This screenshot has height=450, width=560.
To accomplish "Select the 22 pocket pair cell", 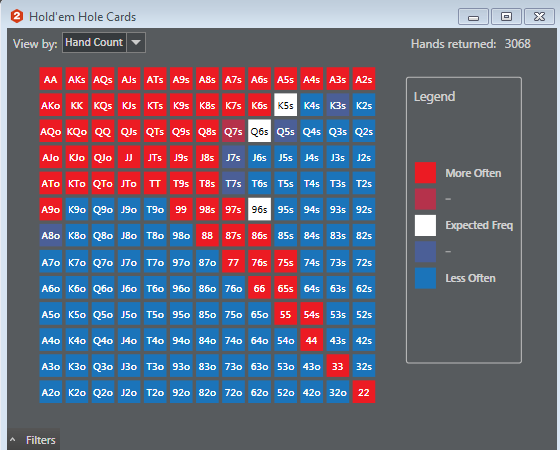I will pos(364,392).
